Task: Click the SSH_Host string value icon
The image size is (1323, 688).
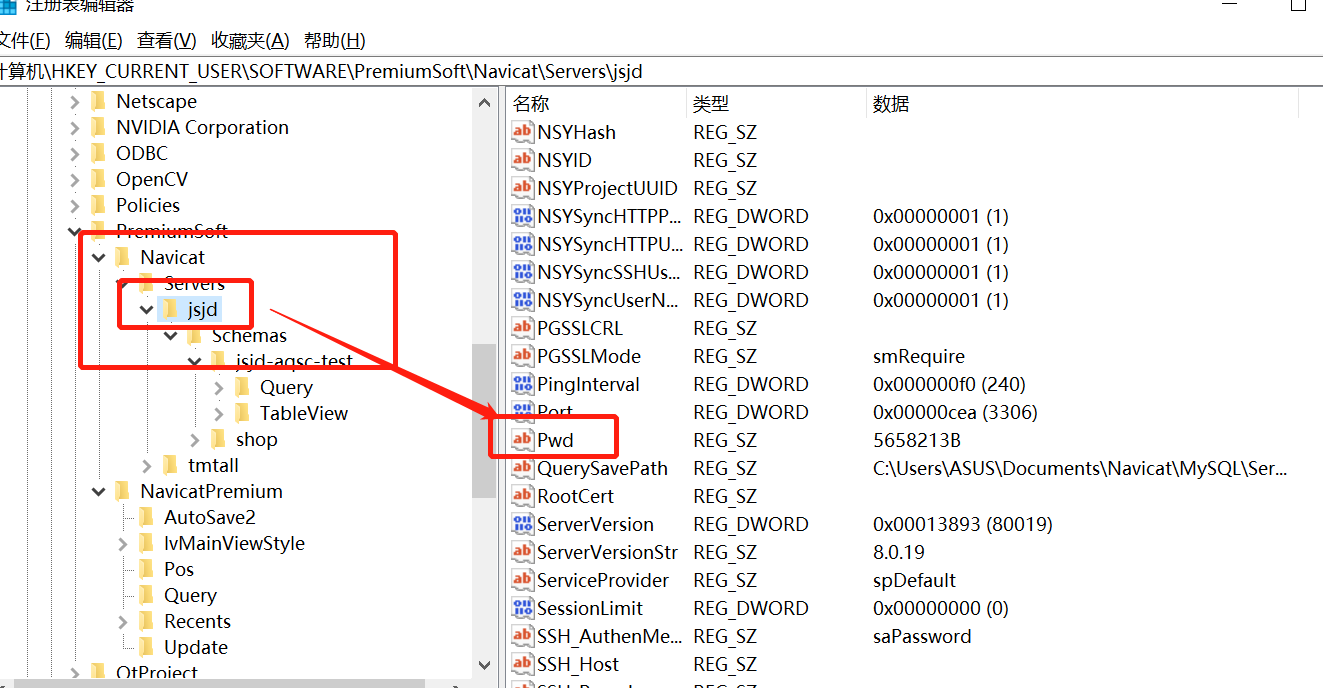Action: click(x=522, y=664)
